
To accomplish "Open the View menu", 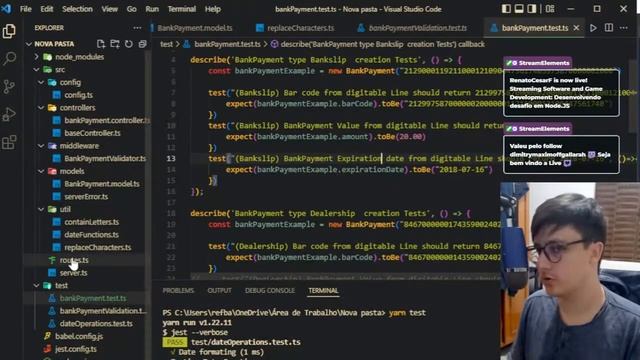I will coord(109,9).
